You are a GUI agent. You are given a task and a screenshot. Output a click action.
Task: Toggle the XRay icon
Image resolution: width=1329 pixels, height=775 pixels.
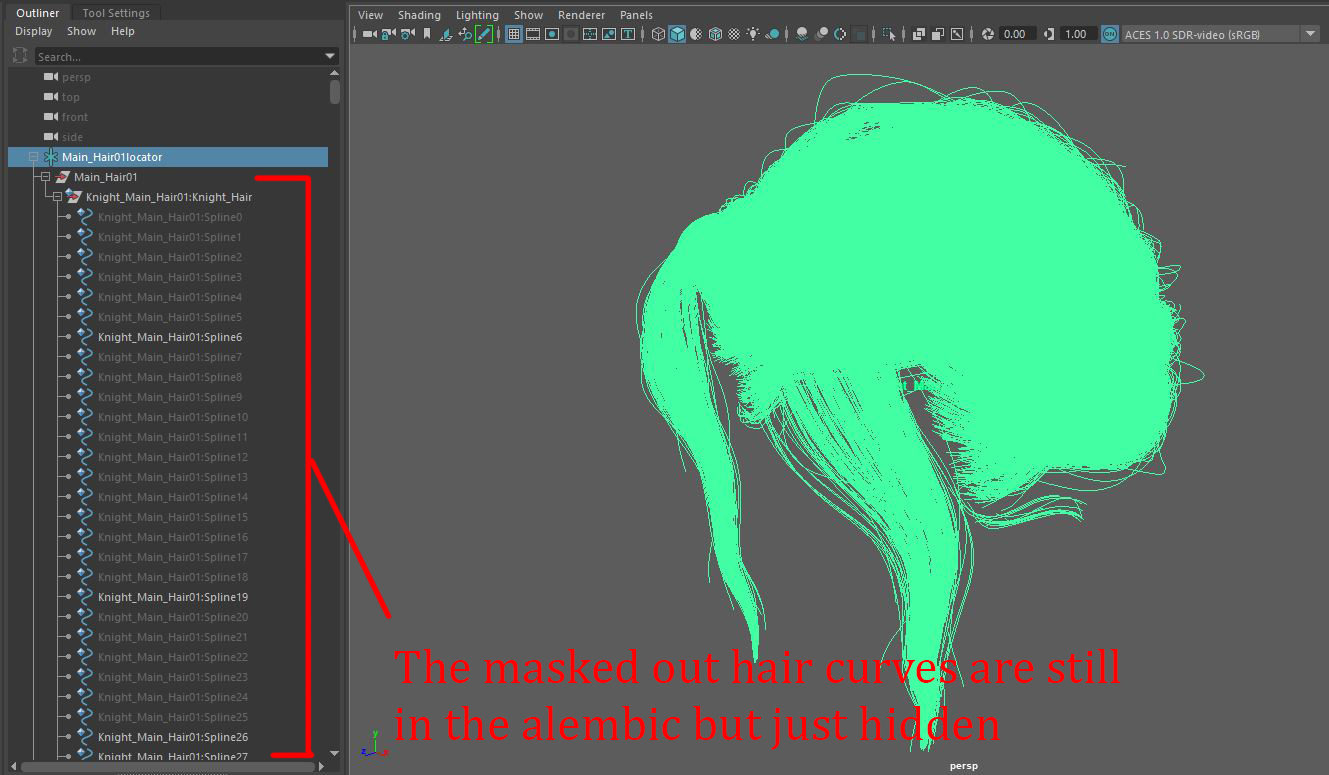coord(919,34)
